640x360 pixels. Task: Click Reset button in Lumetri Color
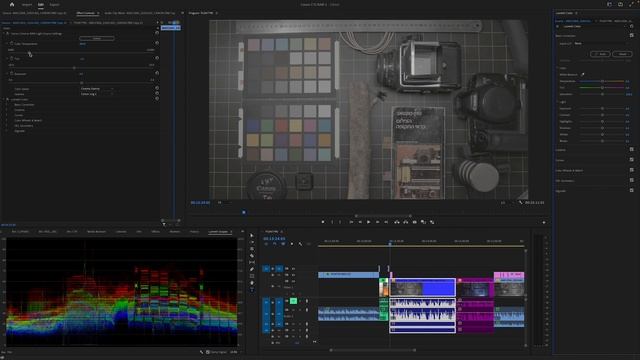tap(622, 54)
